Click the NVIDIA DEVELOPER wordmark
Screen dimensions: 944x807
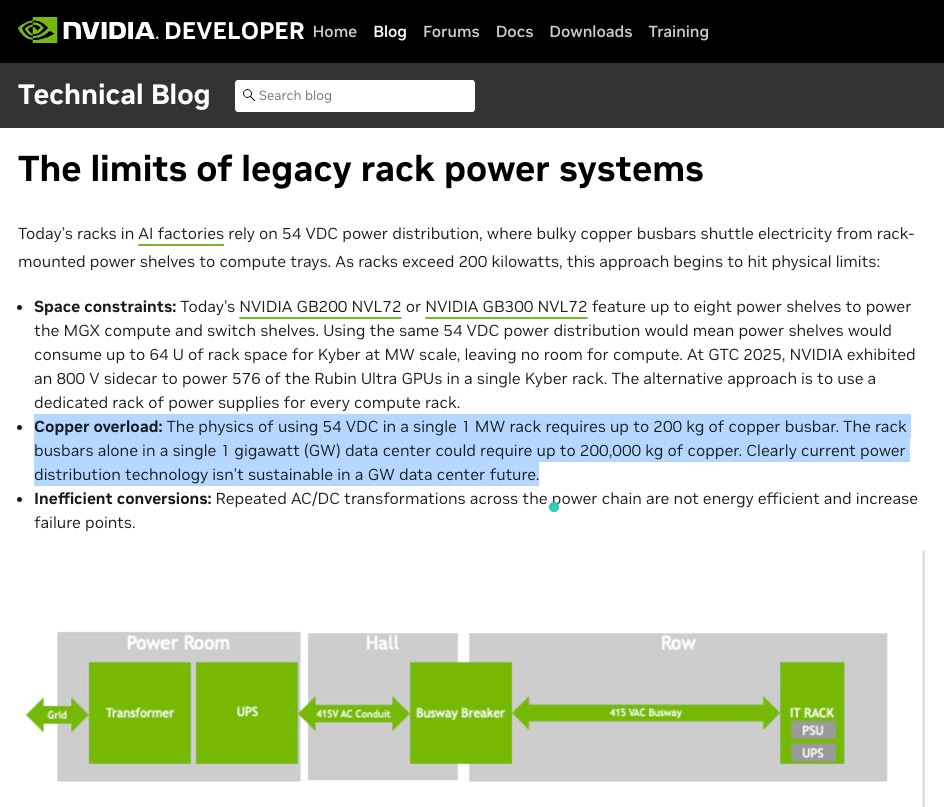pos(184,31)
